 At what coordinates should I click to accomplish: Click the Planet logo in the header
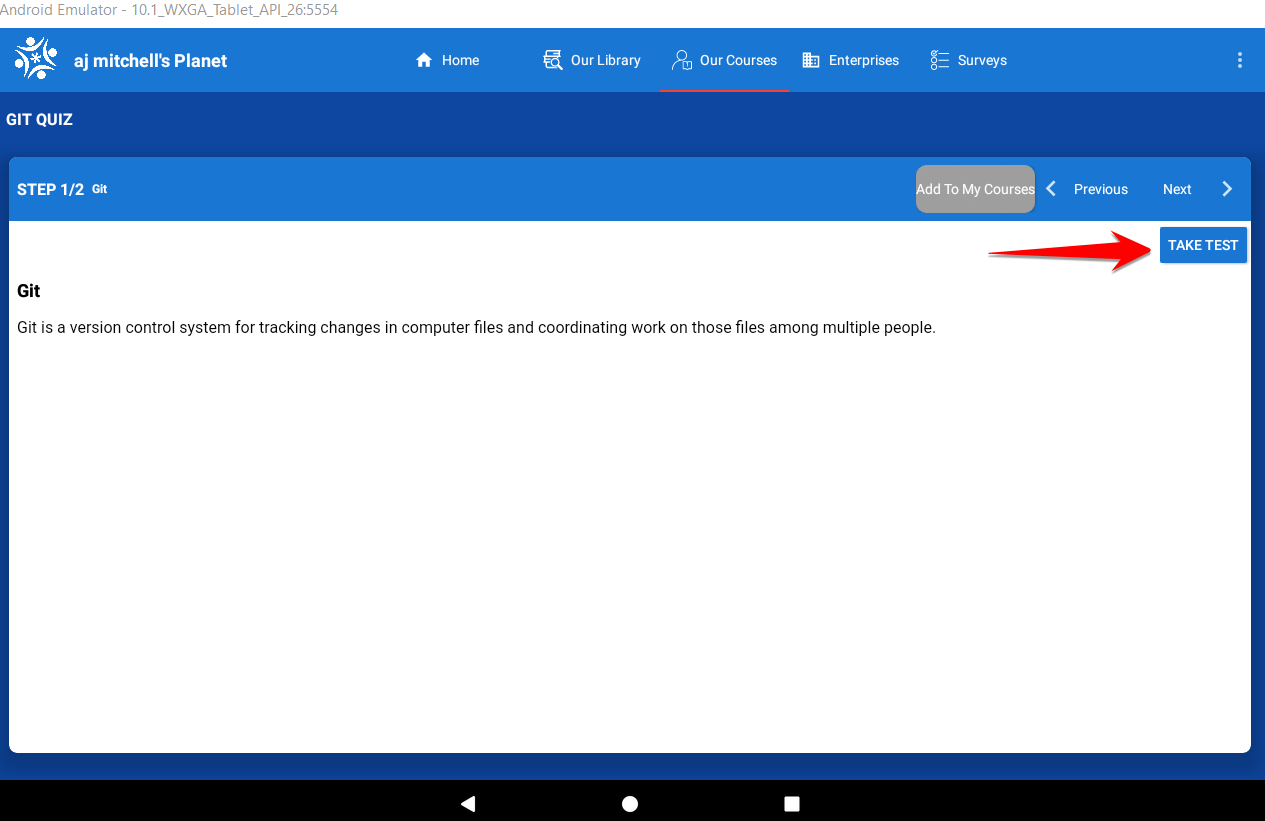coord(35,58)
